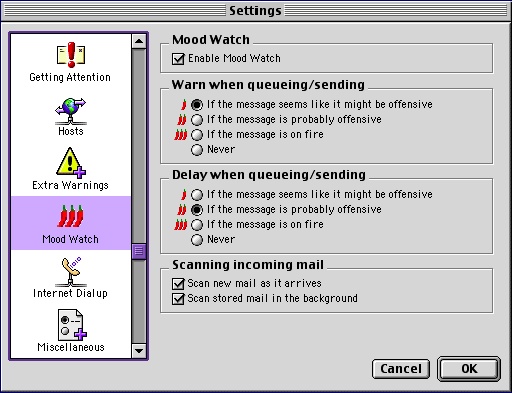Select Delay if the message is on fire
The image size is (512, 393).
197,225
